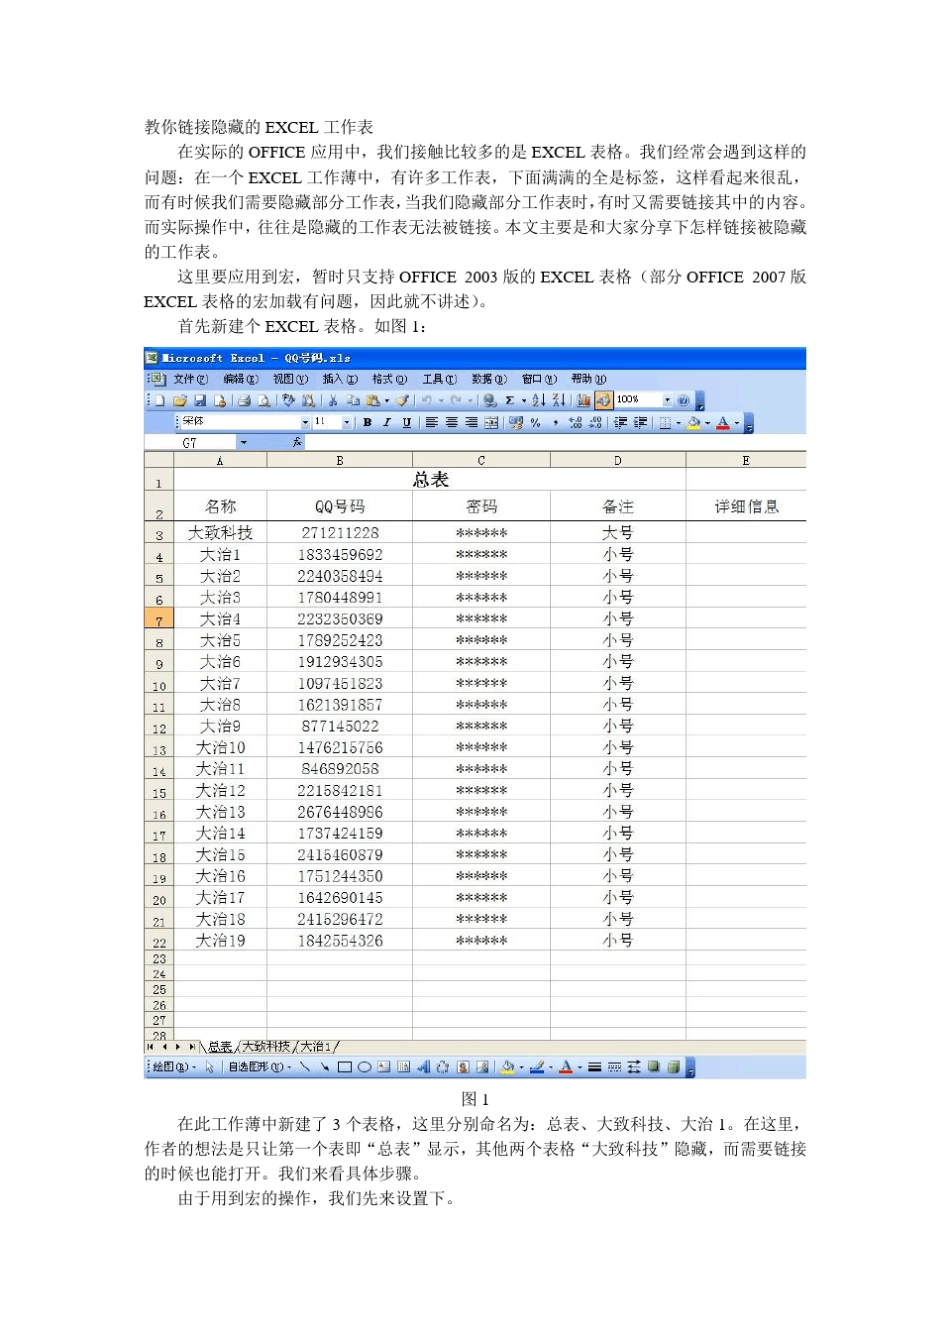
Task: Click the Fill Color paint bucket in formatting toolbar
Action: point(694,423)
